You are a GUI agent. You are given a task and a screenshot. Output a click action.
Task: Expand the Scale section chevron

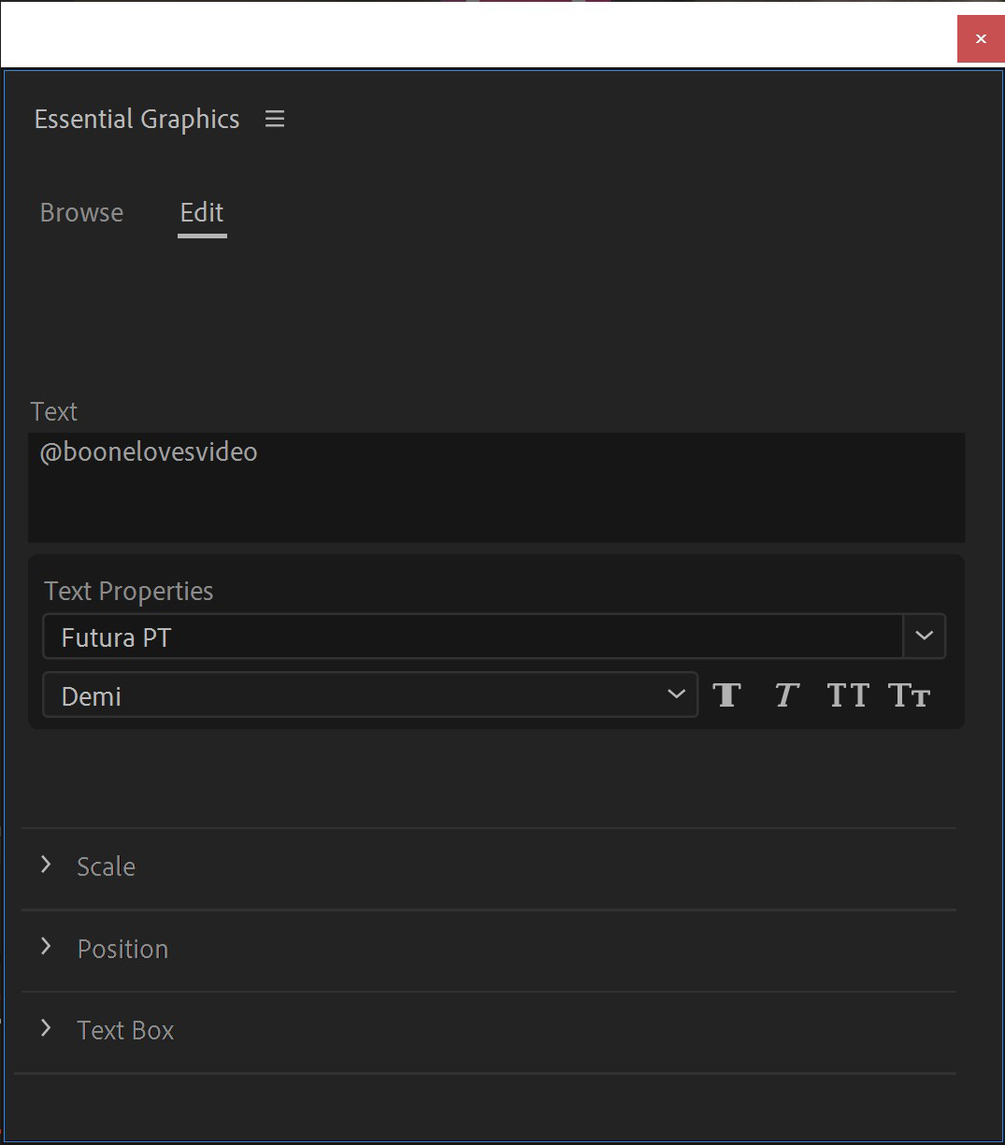pos(46,865)
